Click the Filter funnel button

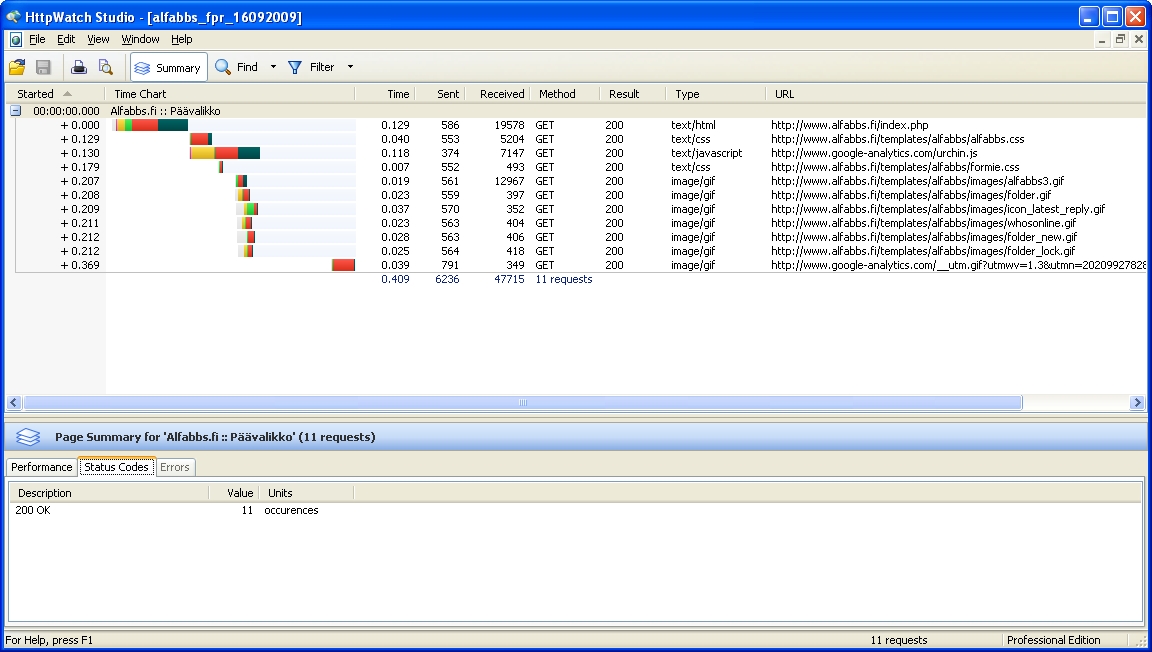tap(311, 67)
